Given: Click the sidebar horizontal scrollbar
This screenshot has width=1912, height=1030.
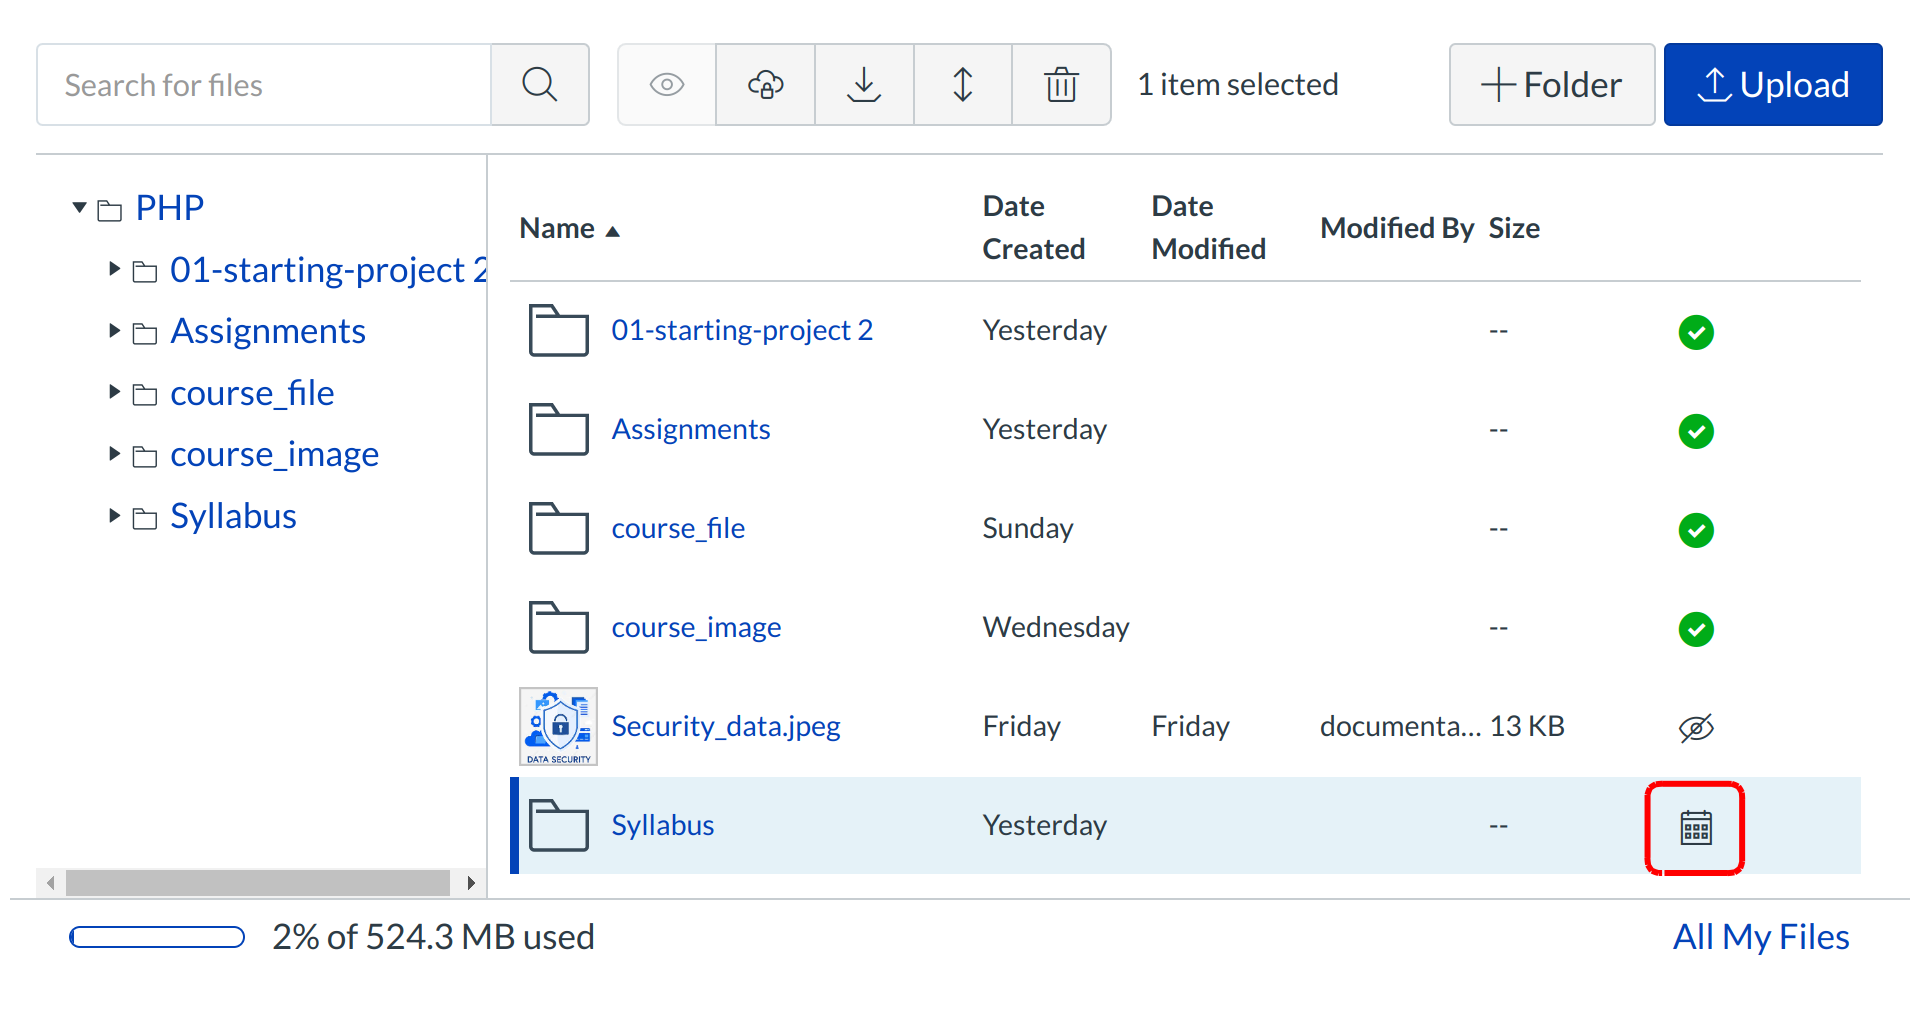Looking at the screenshot, I should [x=258, y=883].
